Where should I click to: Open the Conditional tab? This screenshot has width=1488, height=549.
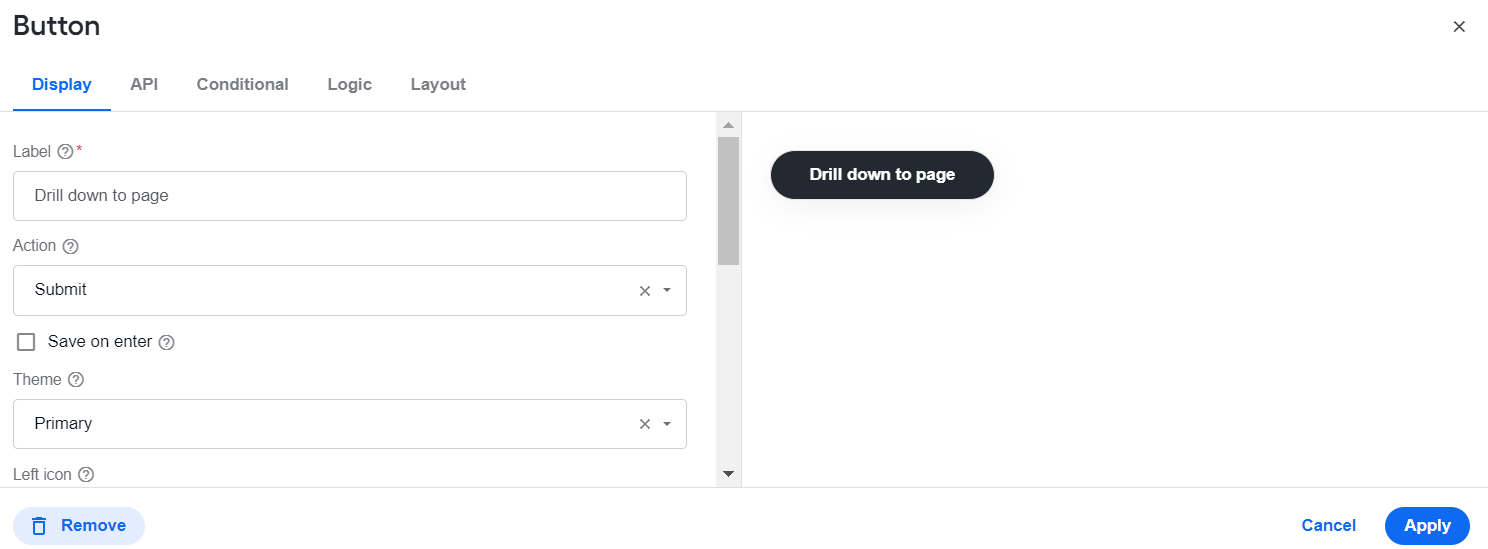[x=242, y=85]
